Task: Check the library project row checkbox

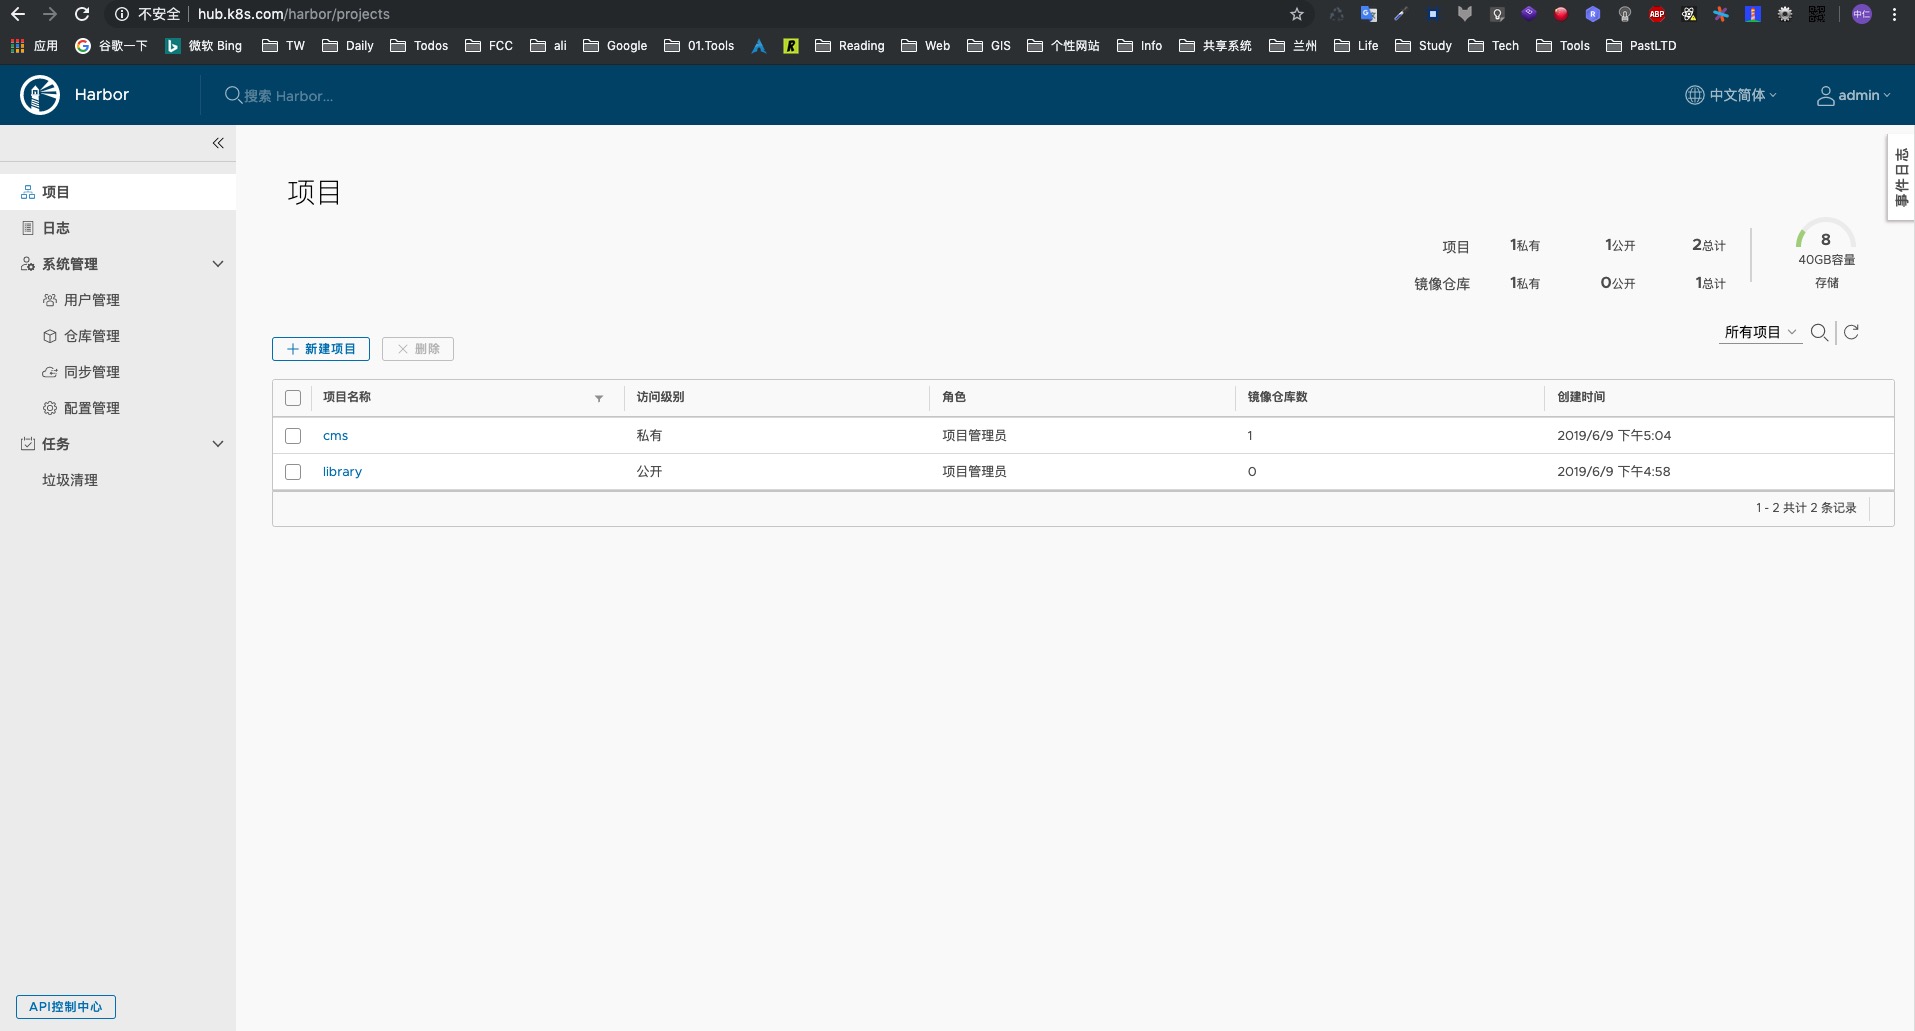Action: [293, 472]
